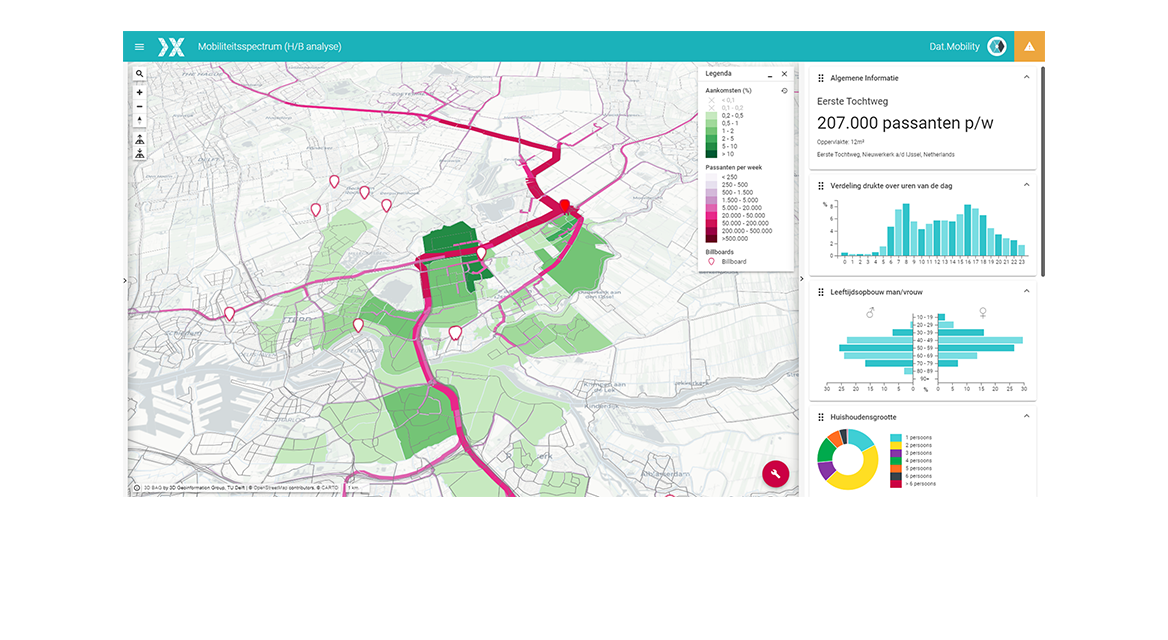Click the lower billboard antenna icon in map toolbar
Viewport: 1168px width, 640px height.
tap(139, 154)
